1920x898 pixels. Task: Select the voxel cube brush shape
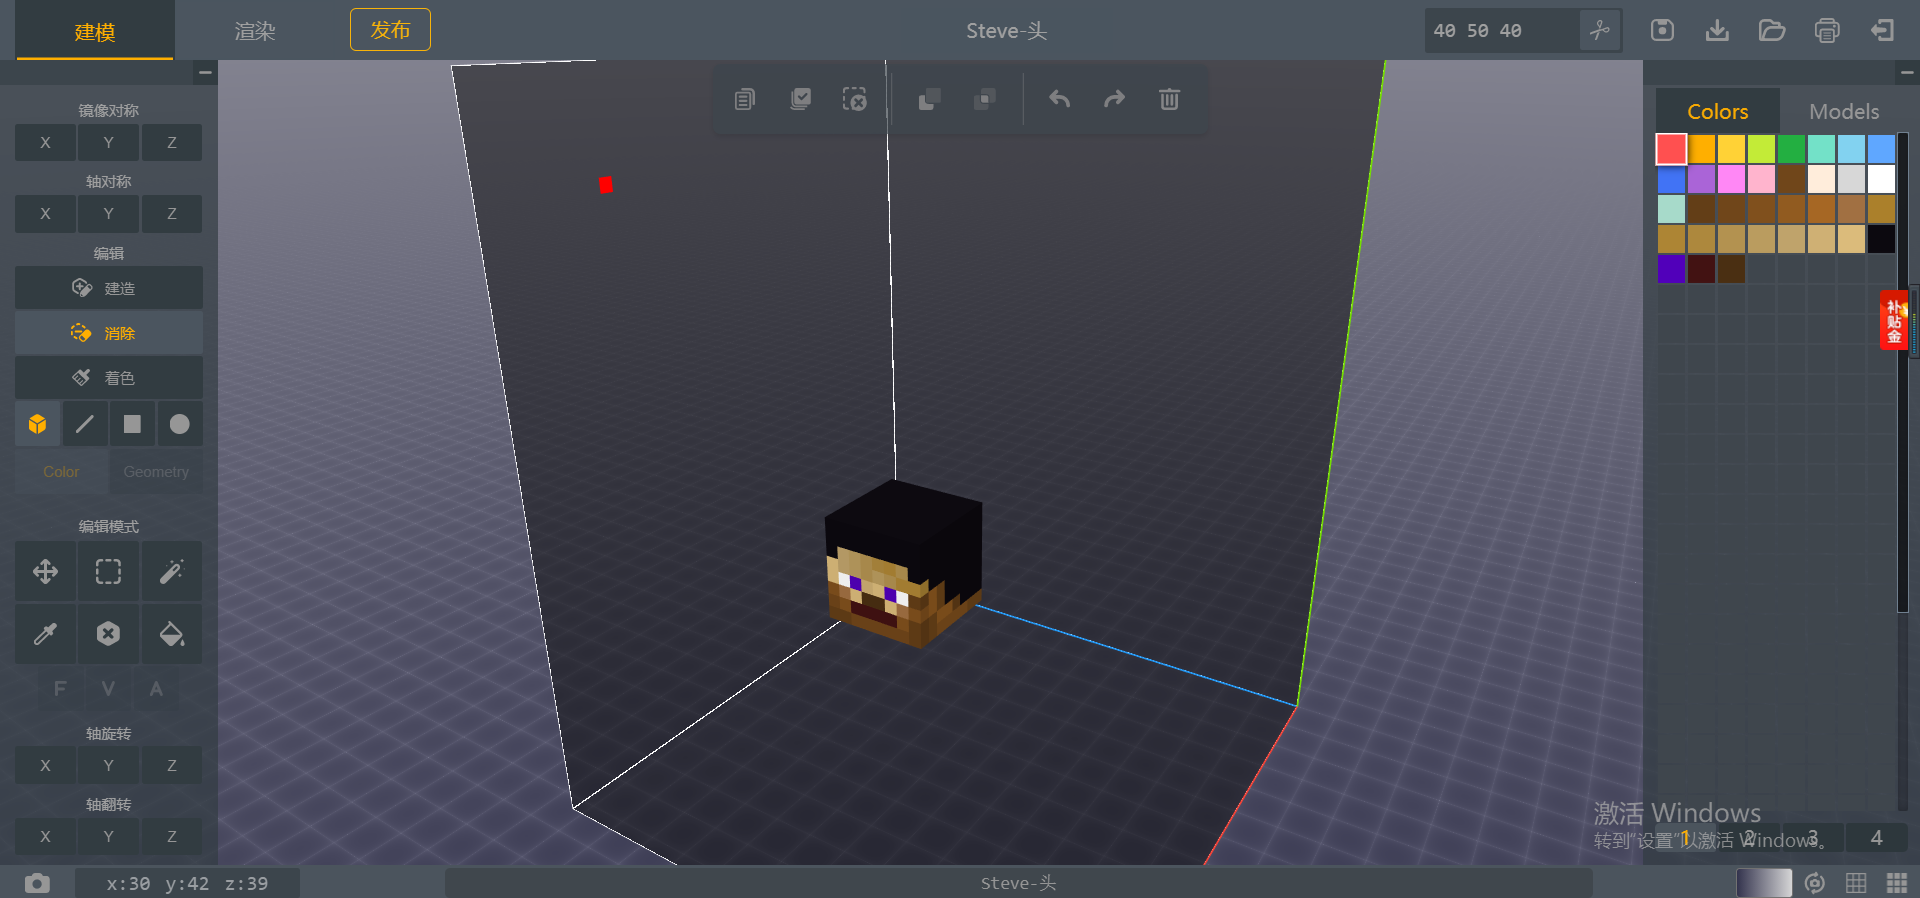(38, 424)
